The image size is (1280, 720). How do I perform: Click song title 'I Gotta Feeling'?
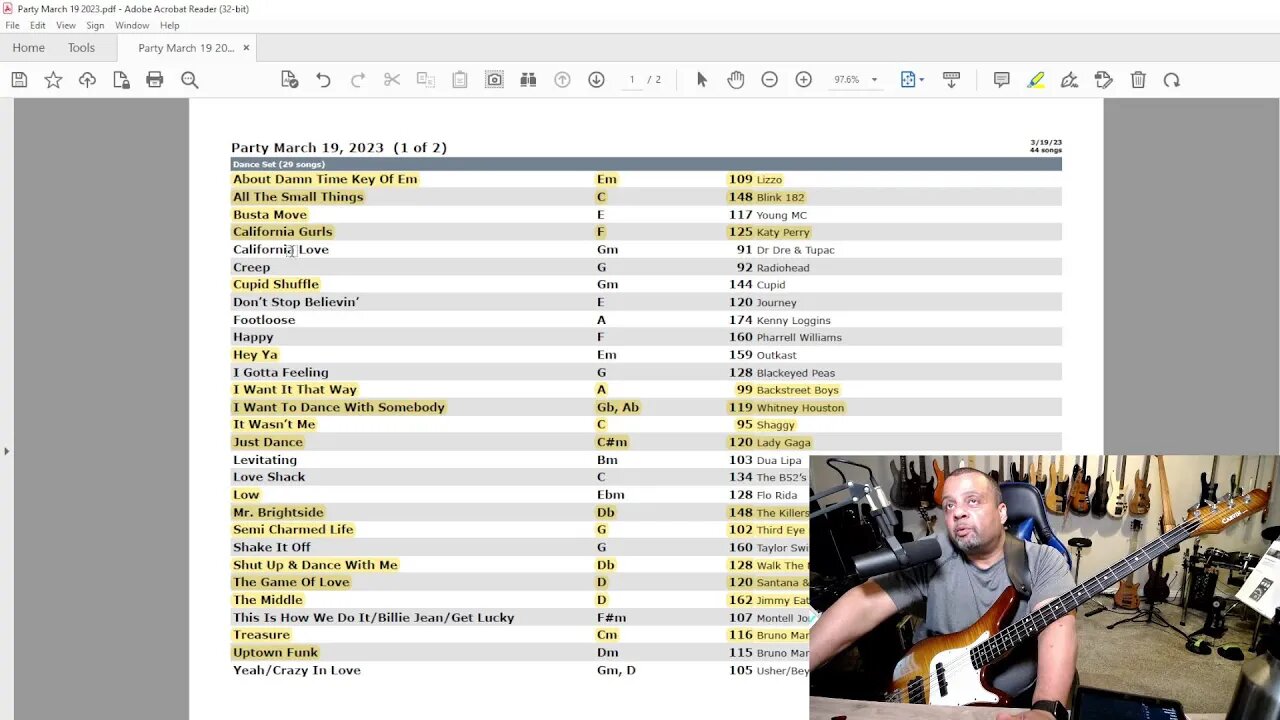(280, 372)
